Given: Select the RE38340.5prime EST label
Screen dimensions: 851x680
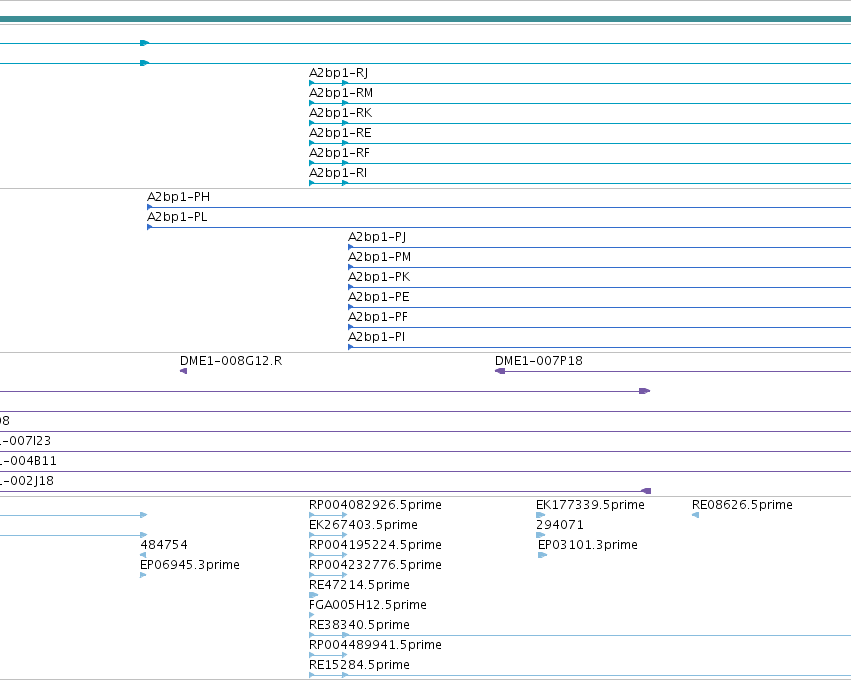Looking at the screenshot, I should (359, 626).
